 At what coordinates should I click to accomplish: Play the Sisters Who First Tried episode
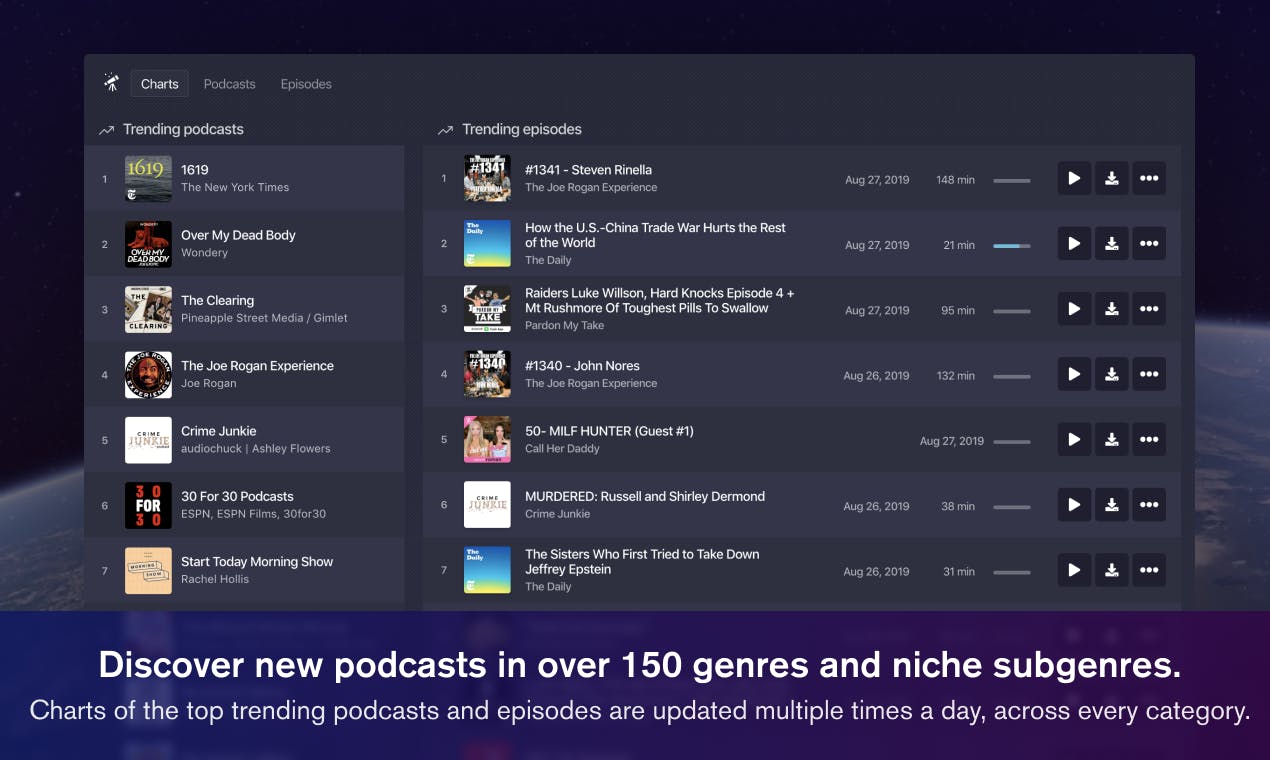tap(1074, 570)
